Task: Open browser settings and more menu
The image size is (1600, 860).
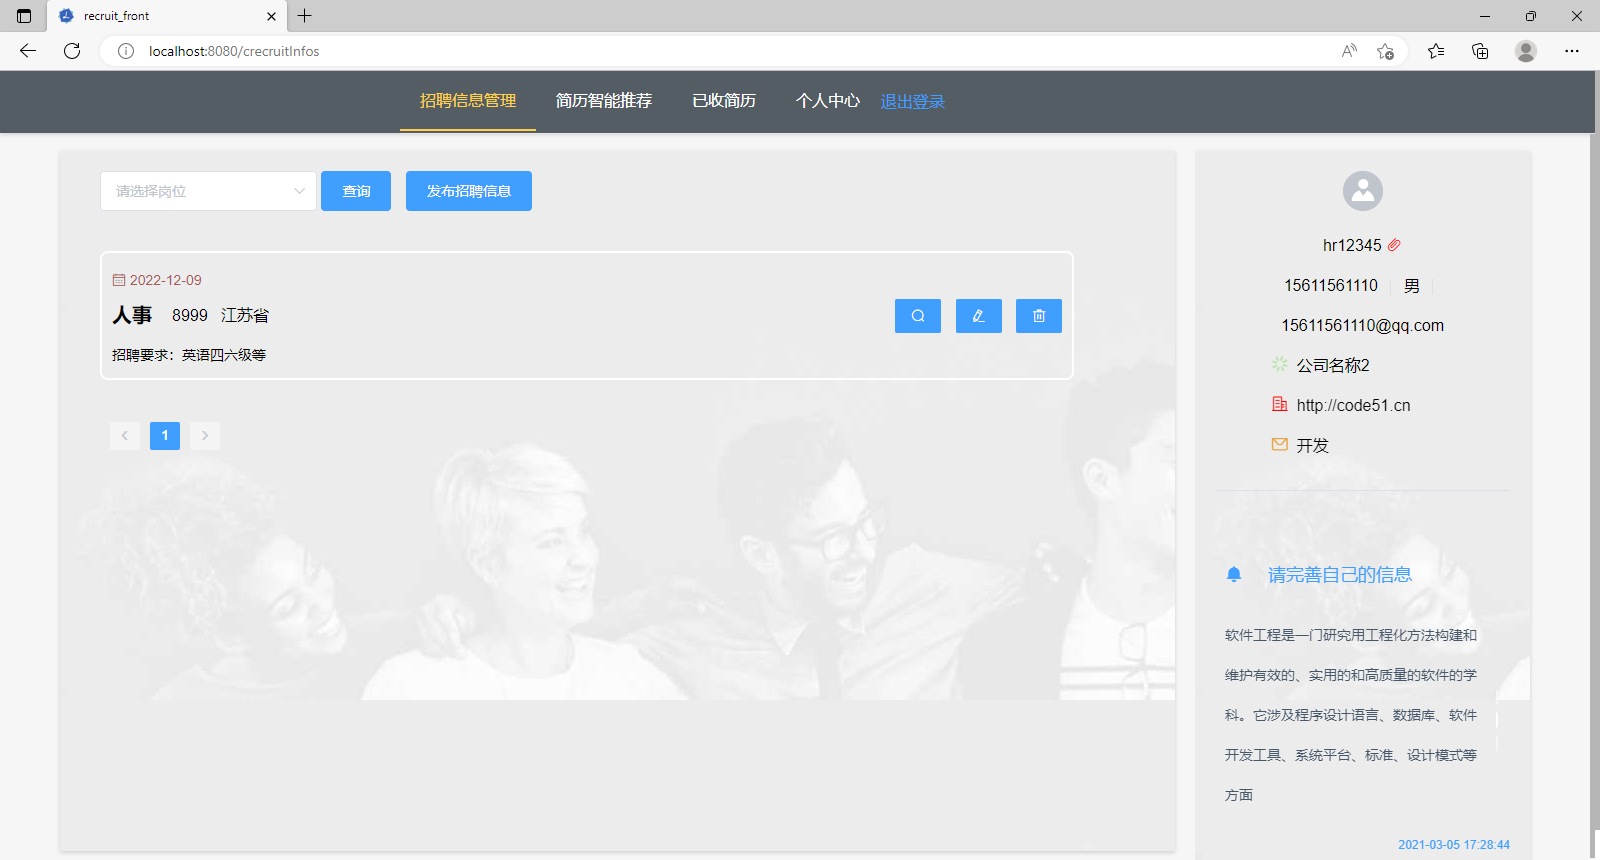Action: pyautogui.click(x=1572, y=51)
